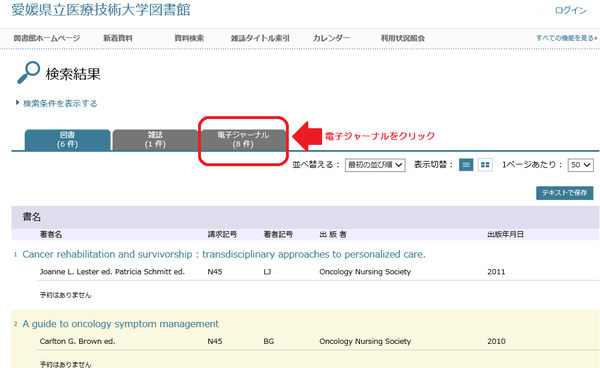
Task: Click the 愛媛県立医療技術大学図書館 header title
Action: point(101,10)
